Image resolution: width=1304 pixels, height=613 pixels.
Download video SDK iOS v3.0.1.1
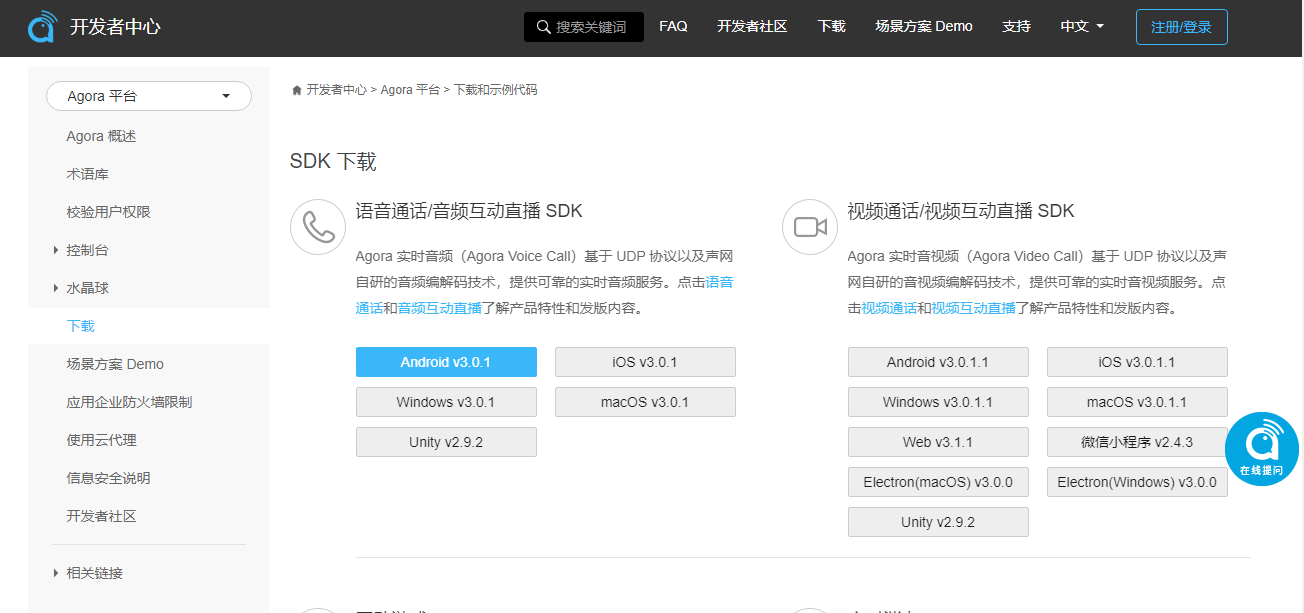tap(1137, 362)
